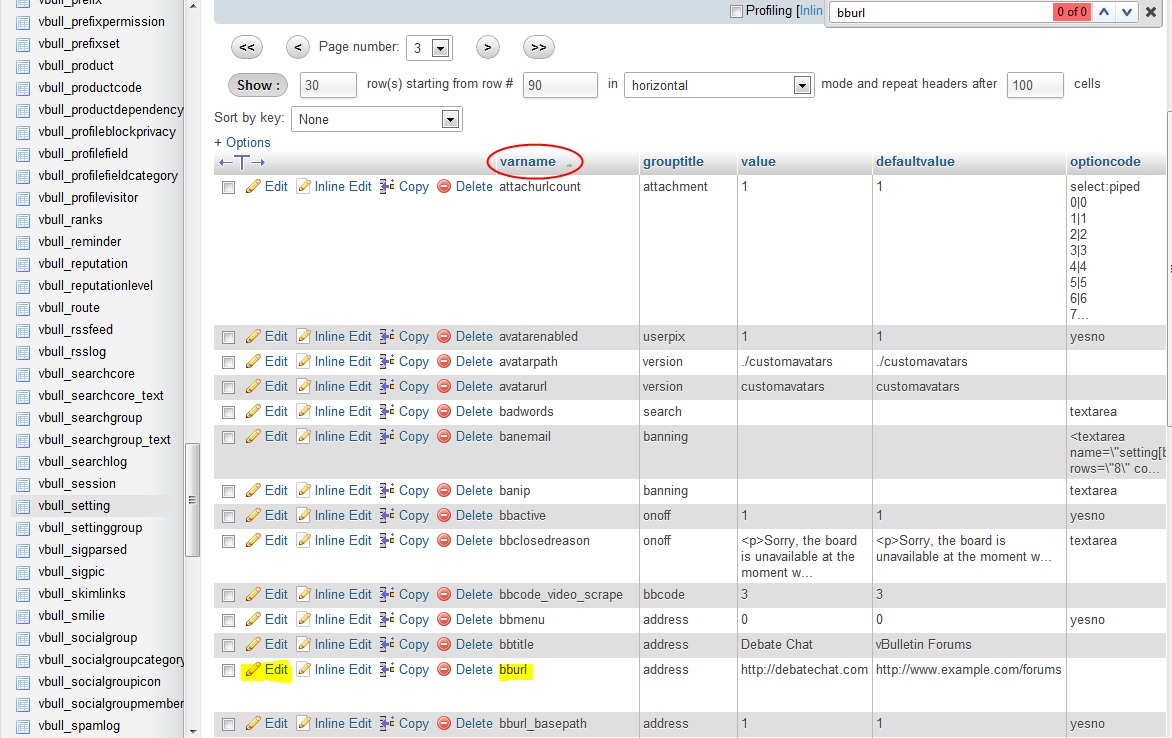
Task: Open vbull_settinggroup table in sidebar
Action: 90,528
